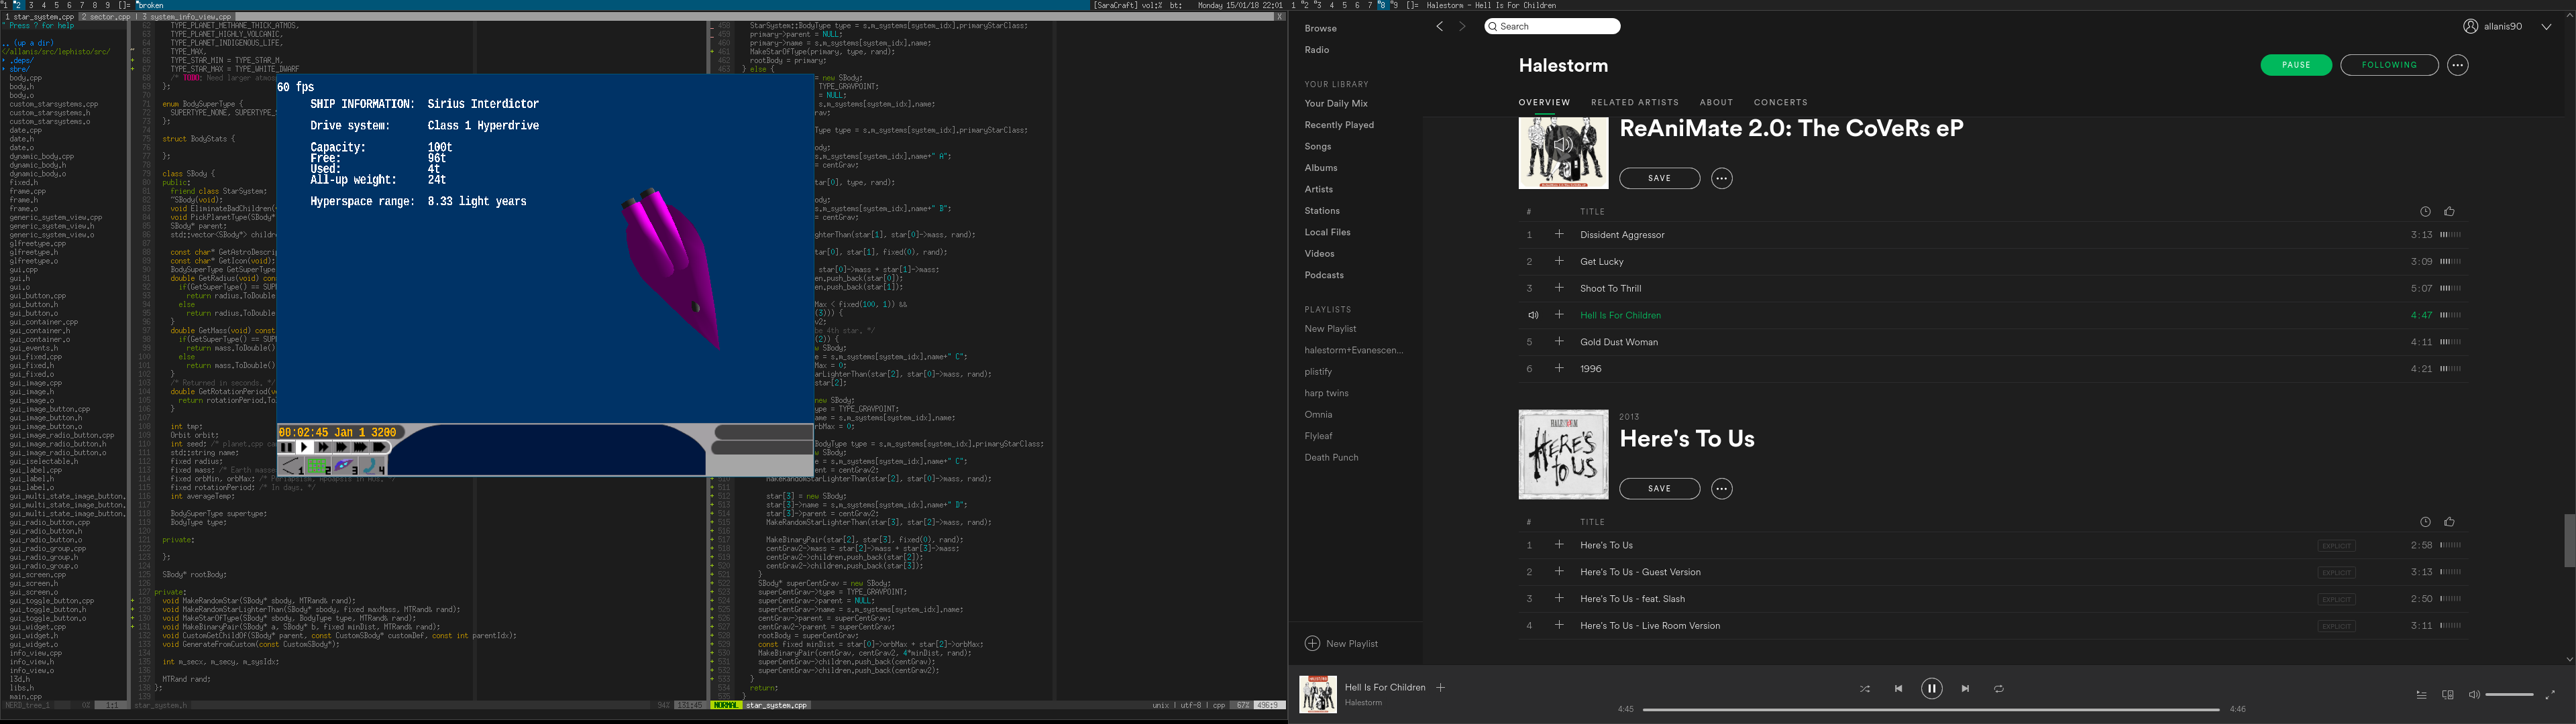Enter Spotify full screen mode
Screen dimensions: 2576x724
click(x=2549, y=695)
